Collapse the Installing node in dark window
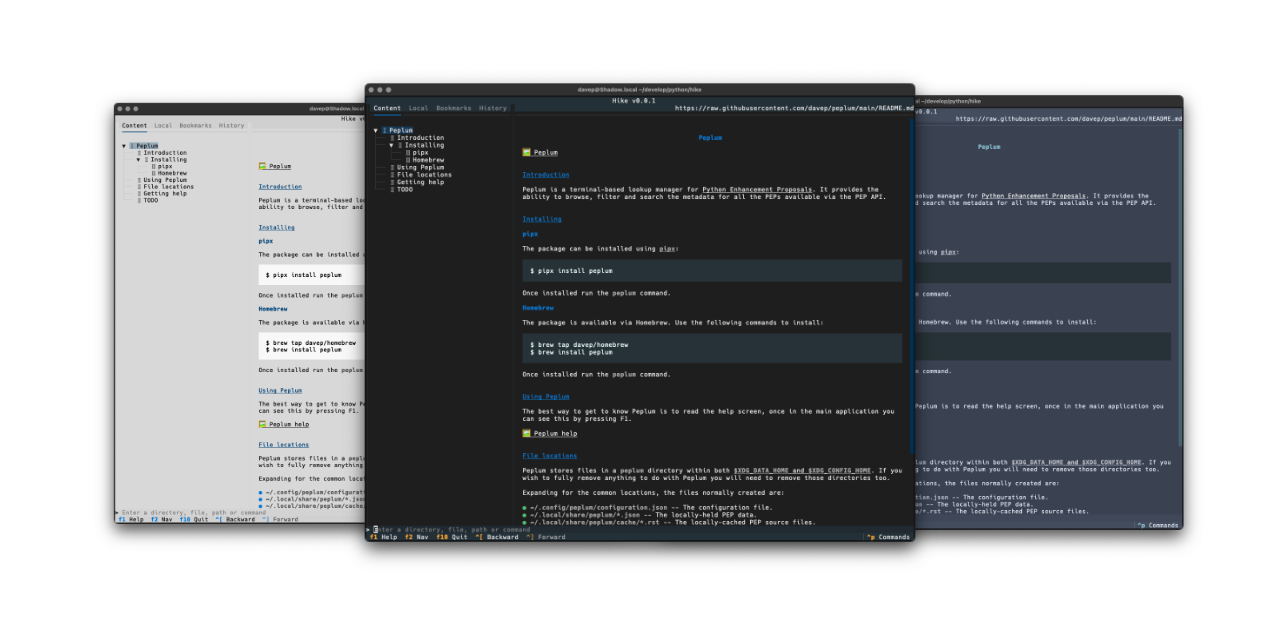 [392, 145]
